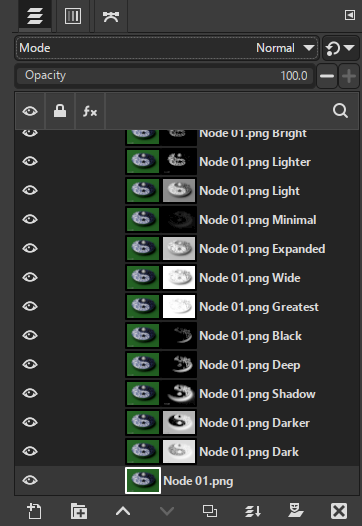Select the 'Node 01.png Shadow' layer name
Image resolution: width=362 pixels, height=526 pixels.
[x=257, y=394]
